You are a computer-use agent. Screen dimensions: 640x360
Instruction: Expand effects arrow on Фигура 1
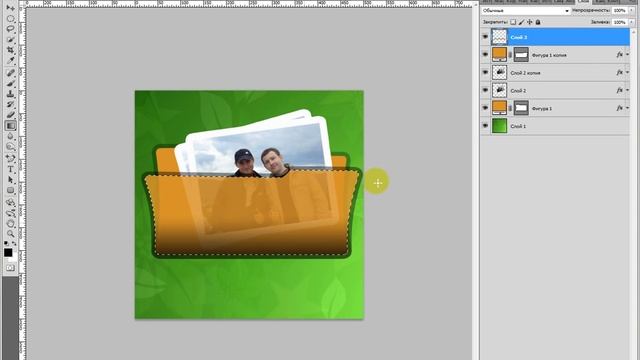pyautogui.click(x=627, y=108)
